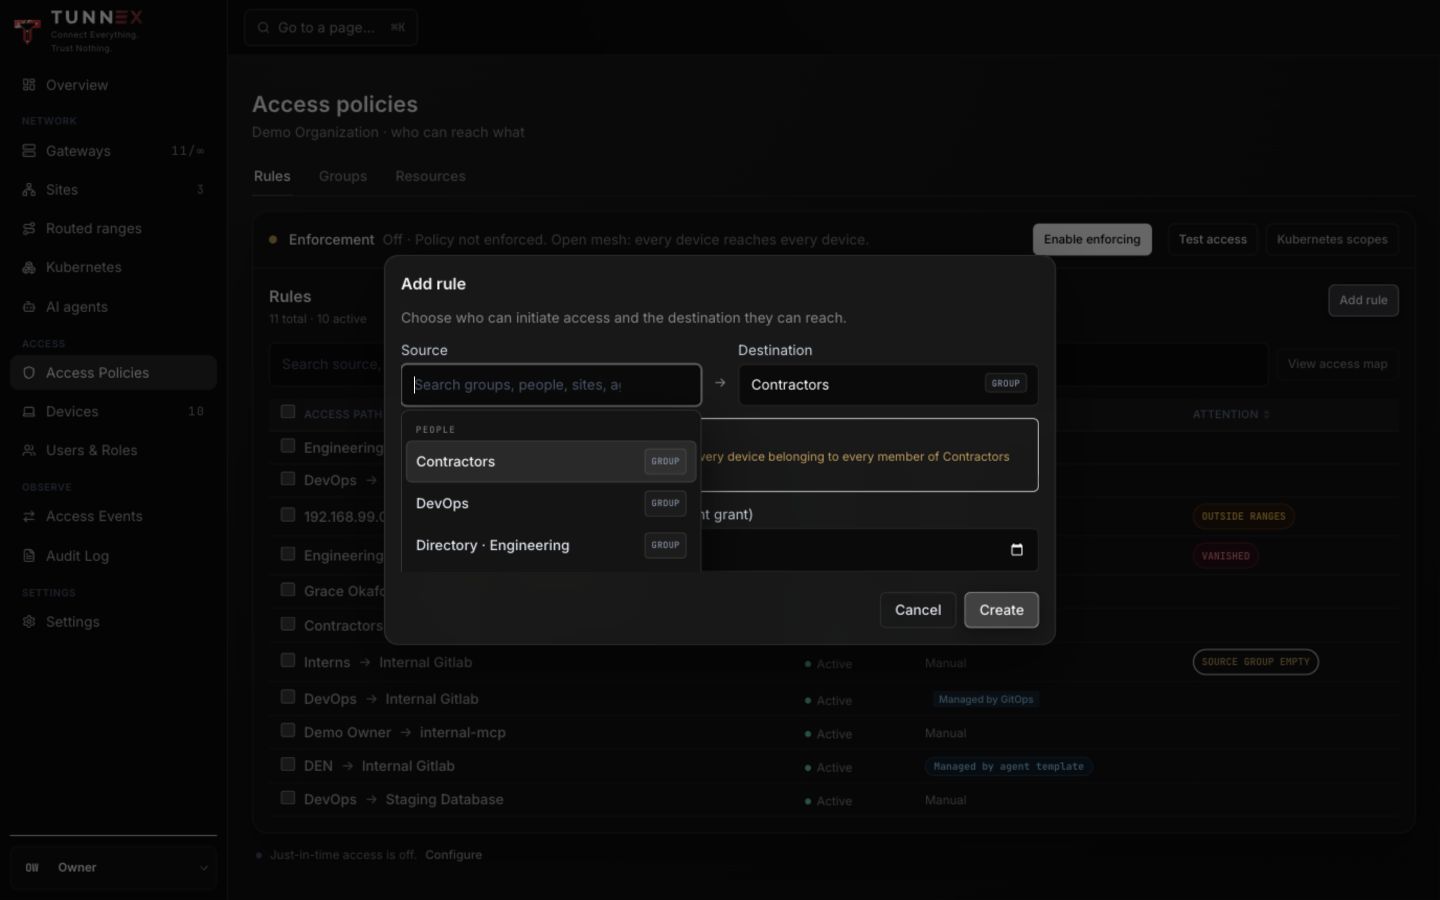
Task: Check the Demo Owner → internal-mcp row
Action: point(288,730)
